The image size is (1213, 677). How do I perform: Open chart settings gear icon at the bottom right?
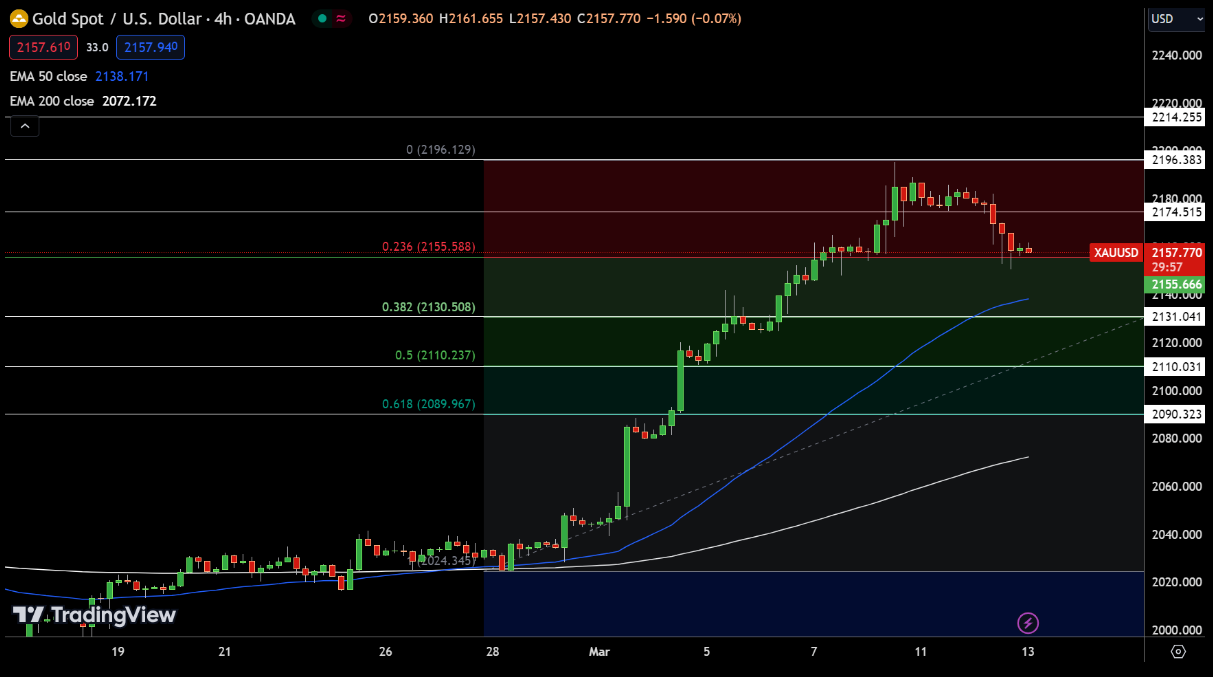1178,652
